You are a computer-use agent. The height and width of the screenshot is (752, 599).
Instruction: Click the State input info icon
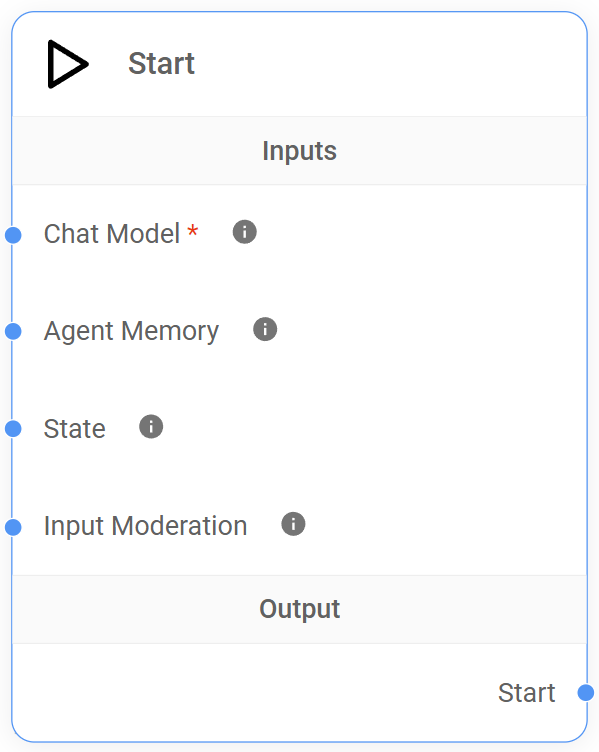point(151,427)
